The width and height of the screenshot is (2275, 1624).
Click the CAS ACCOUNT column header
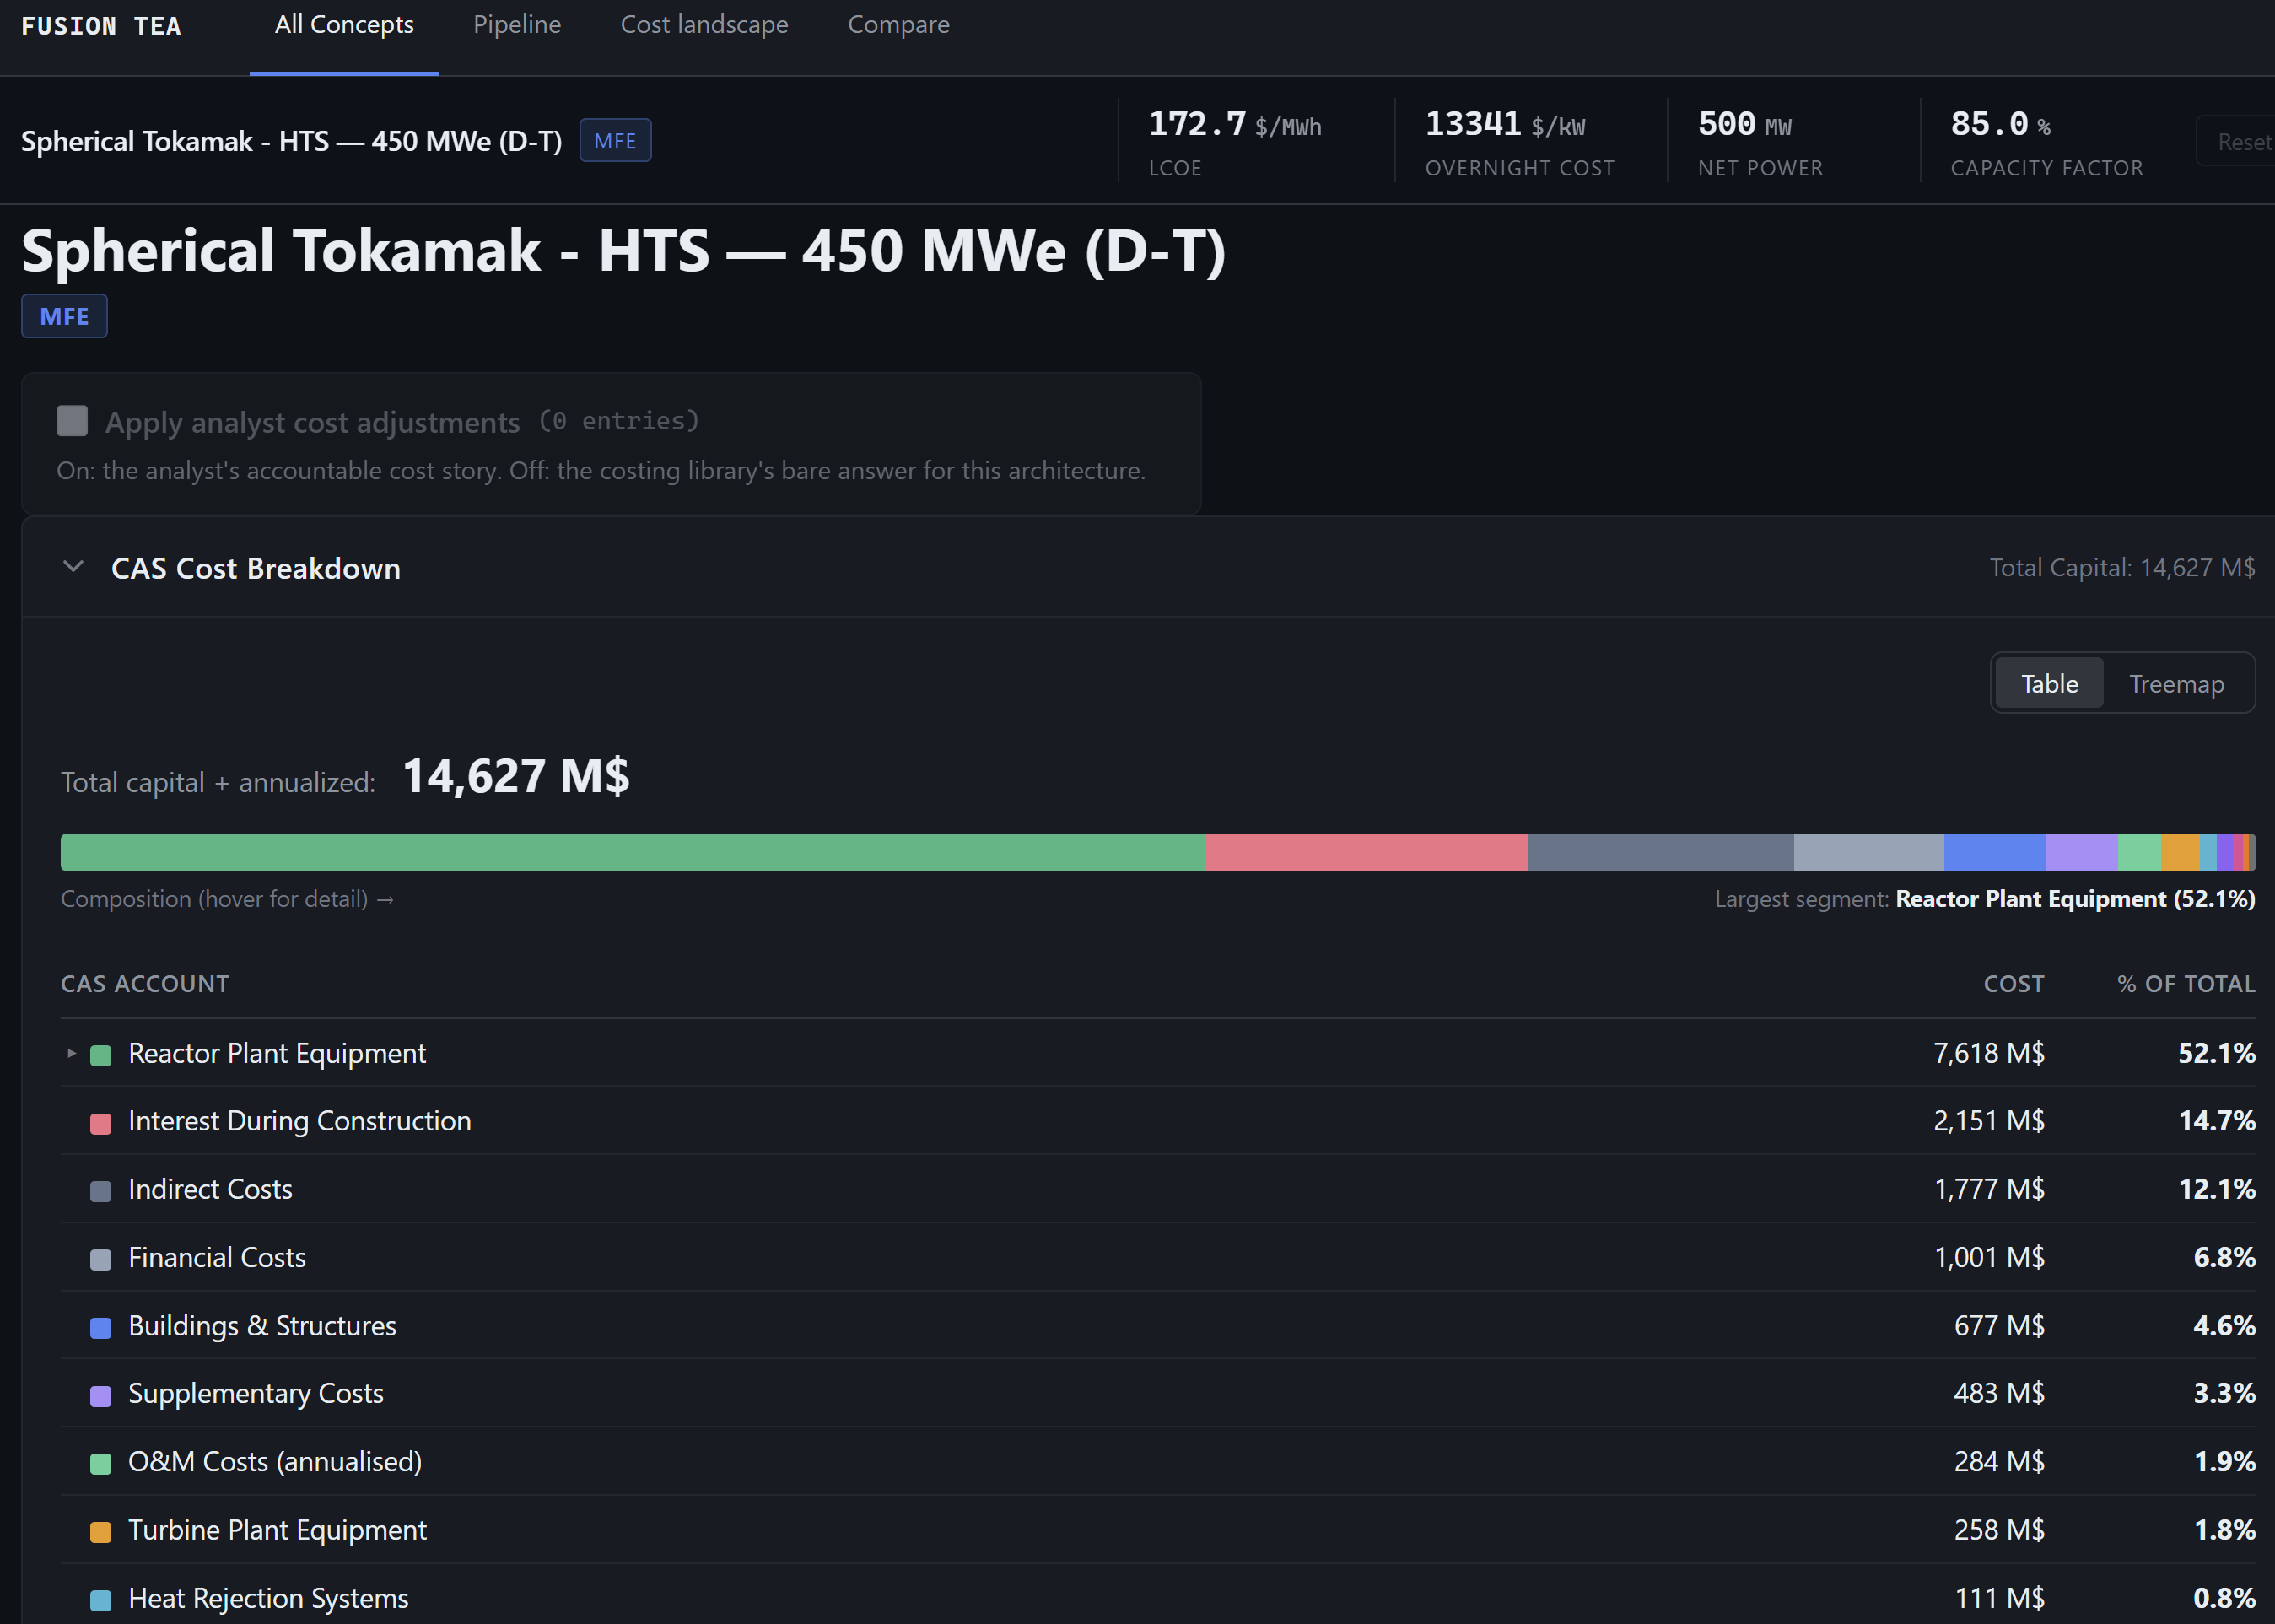tap(145, 984)
